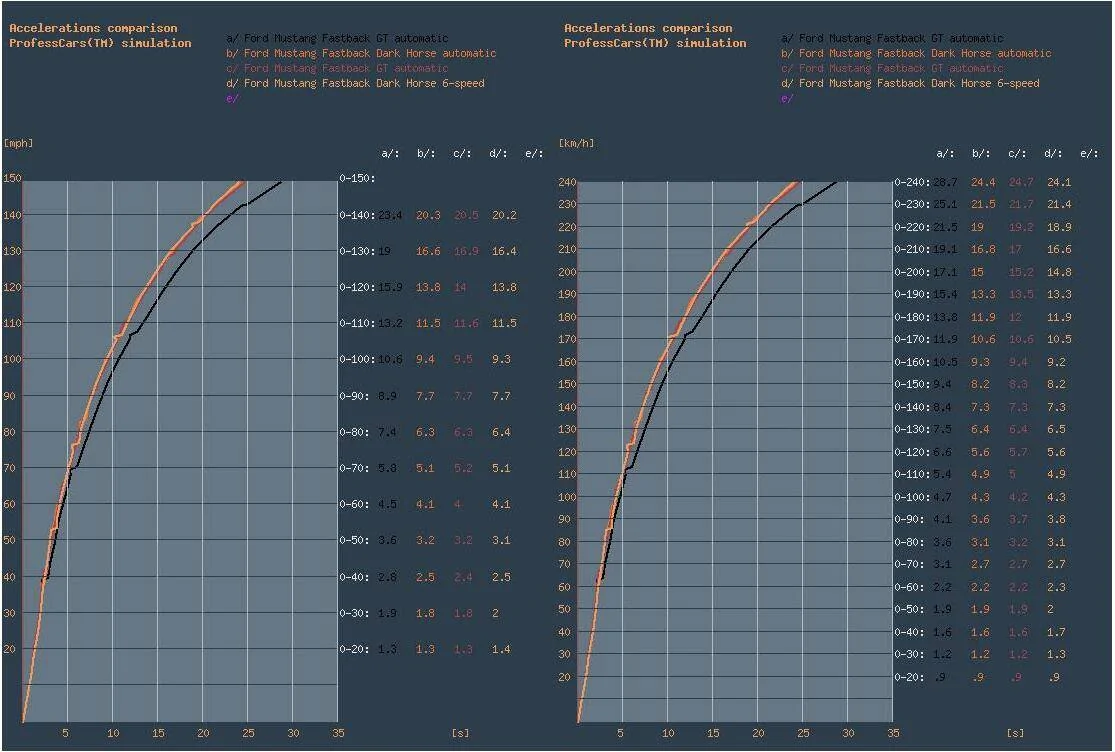Click 'ProfessCars(TM) simulation' heading of km/h chart
Viewport: 1115px width, 752px height.
pos(655,43)
